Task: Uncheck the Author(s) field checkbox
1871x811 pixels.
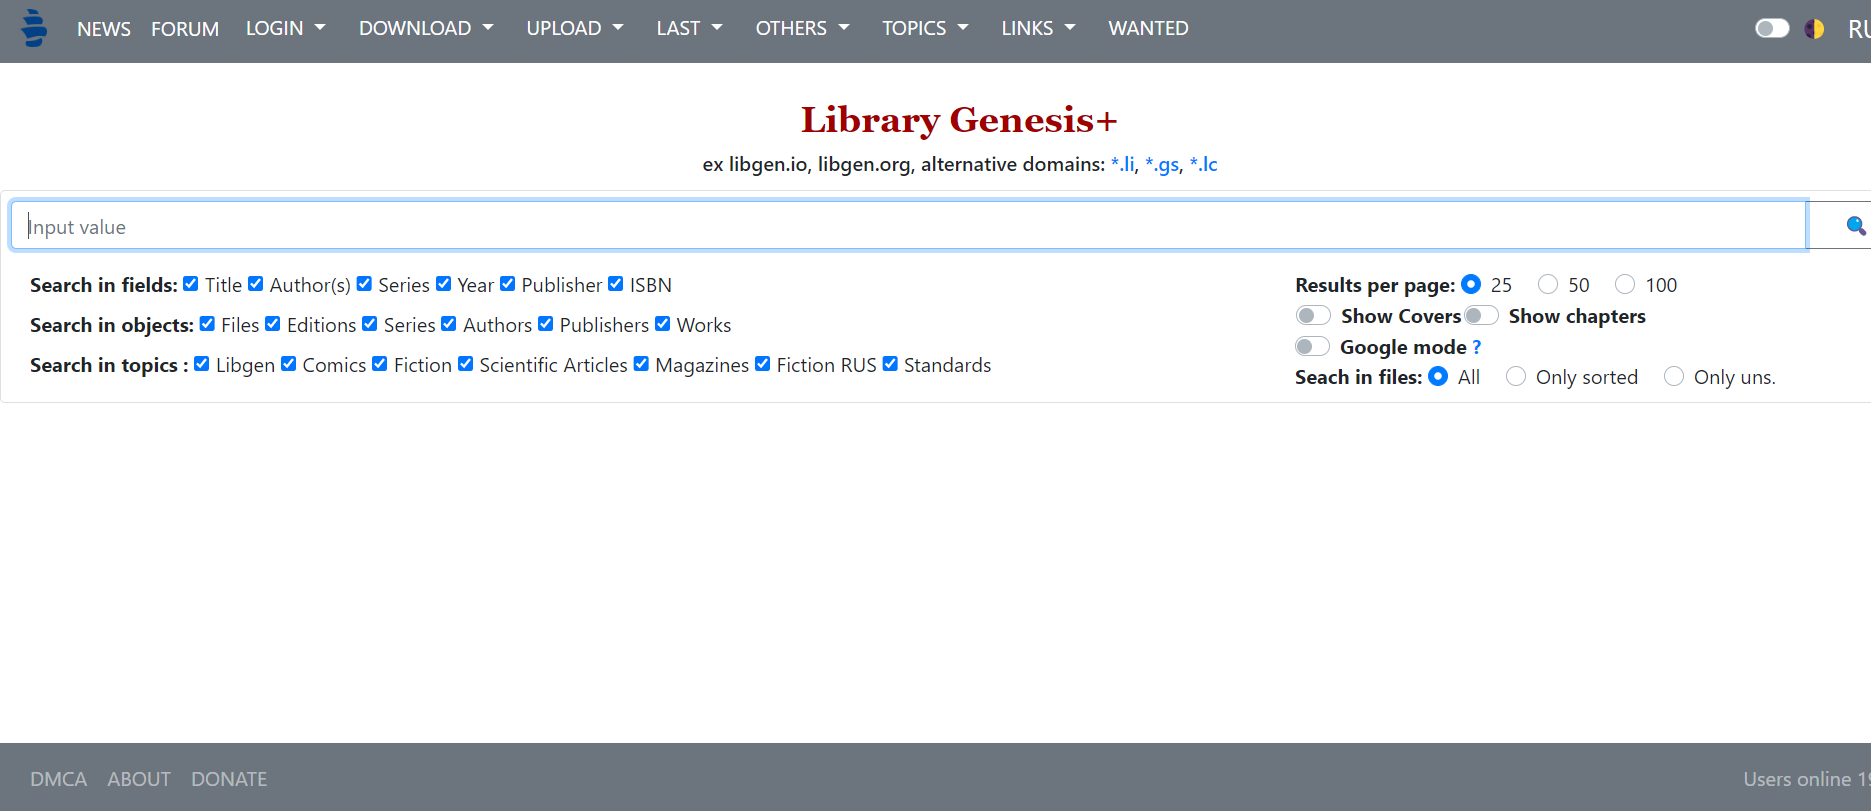Action: click(x=256, y=284)
